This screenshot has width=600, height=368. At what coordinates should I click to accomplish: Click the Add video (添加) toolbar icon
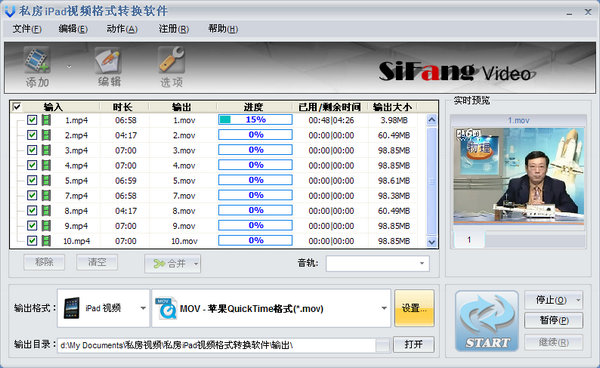click(37, 66)
